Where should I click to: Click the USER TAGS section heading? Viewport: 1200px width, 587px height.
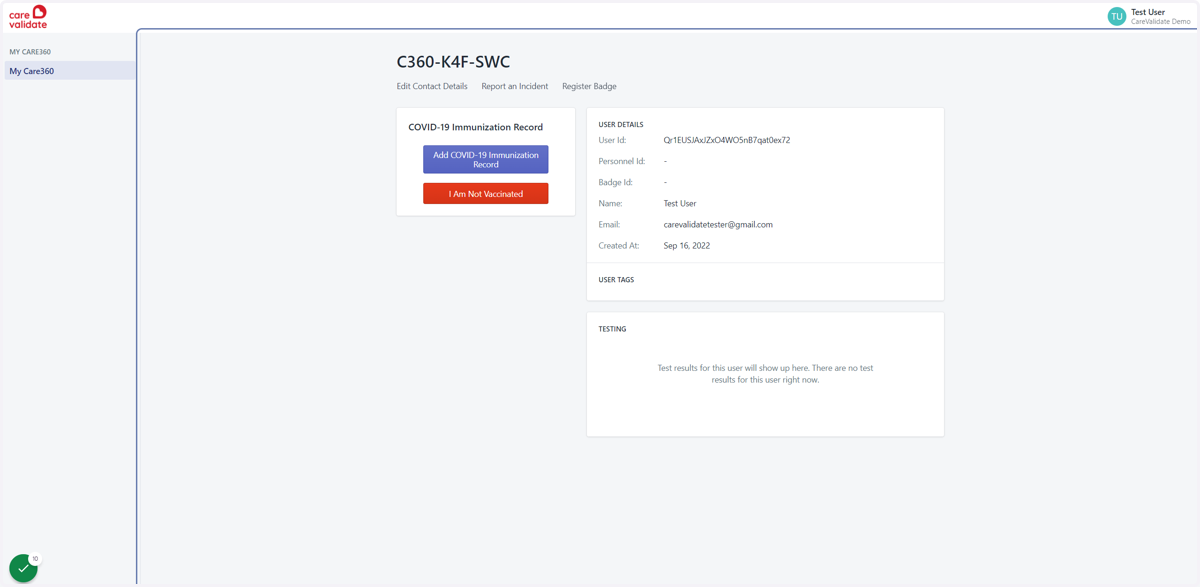616,280
